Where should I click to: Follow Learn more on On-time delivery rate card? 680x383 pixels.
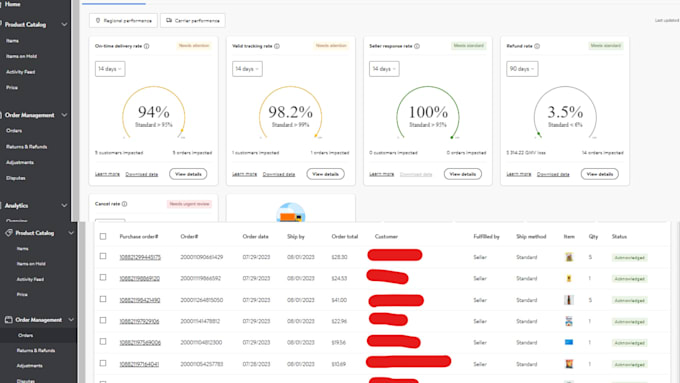tap(107, 174)
